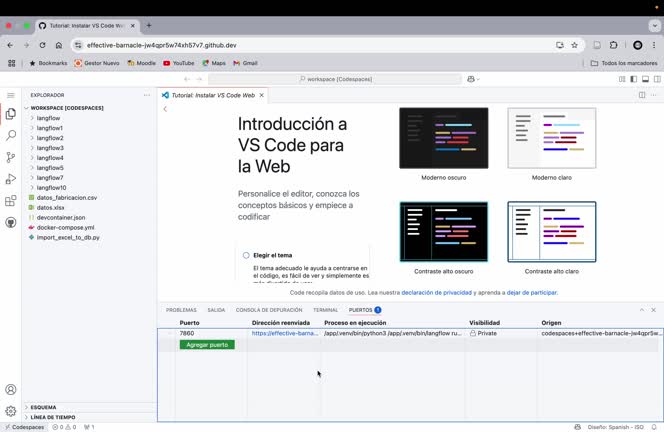The image size is (664, 432).
Task: Open datos_fabricacion.csv file
Action: (66, 198)
